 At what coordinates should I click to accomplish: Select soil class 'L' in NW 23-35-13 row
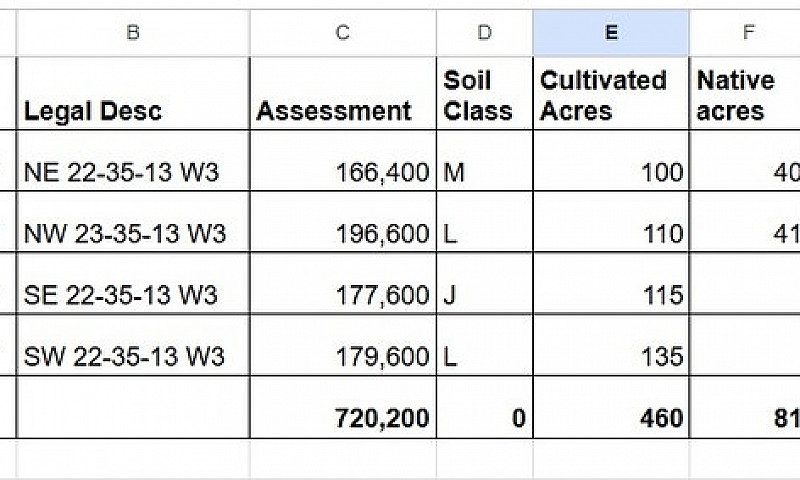[x=485, y=222]
